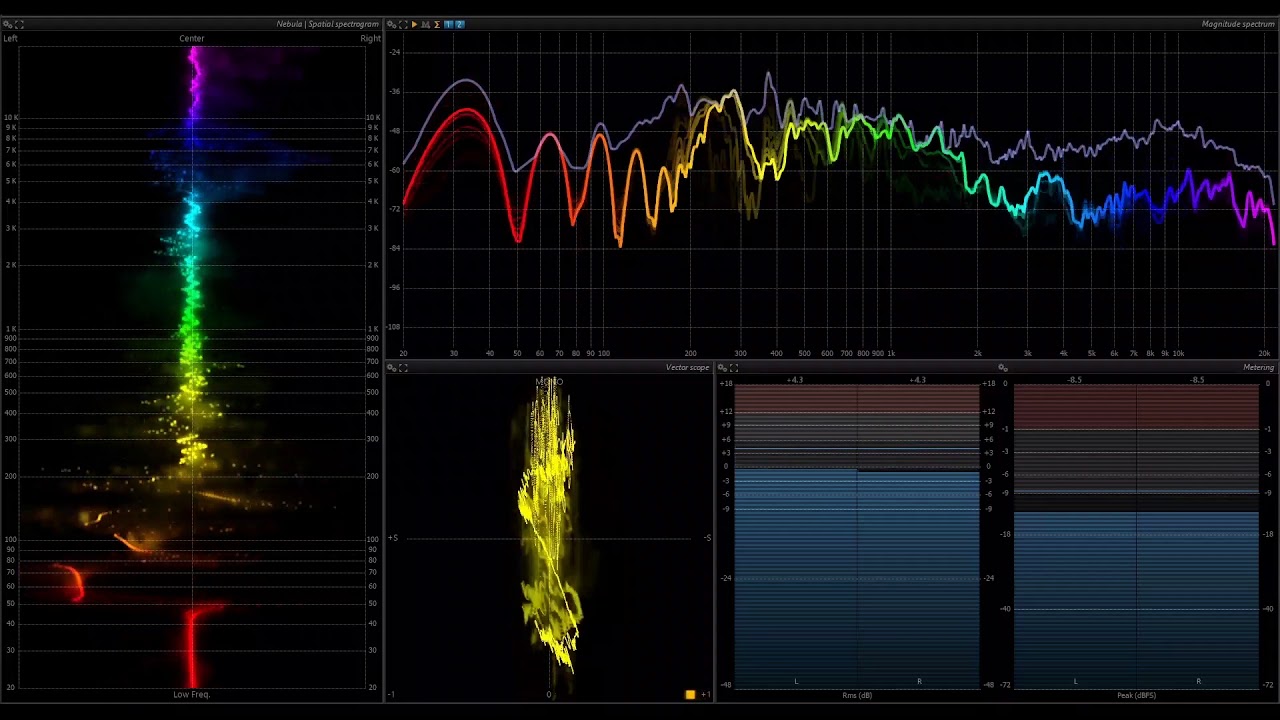Toggle channel 2 in Magnitude spectrum
Image resolution: width=1280 pixels, height=720 pixels.
(x=459, y=24)
